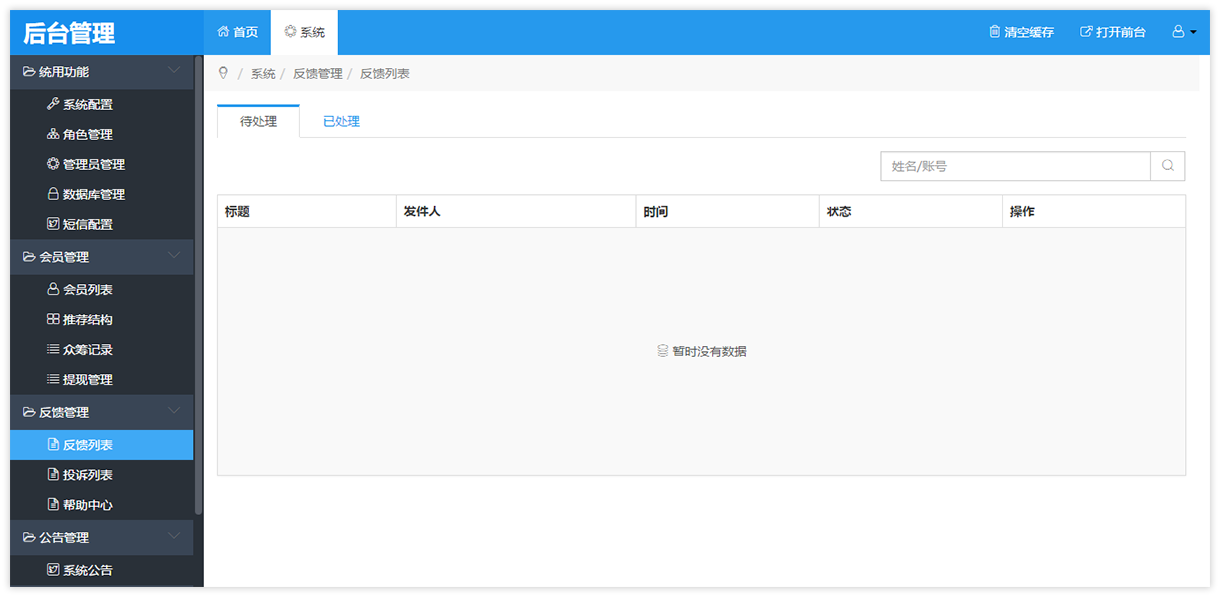
Task: Click the user icon beside 会员列表
Action: 53,289
